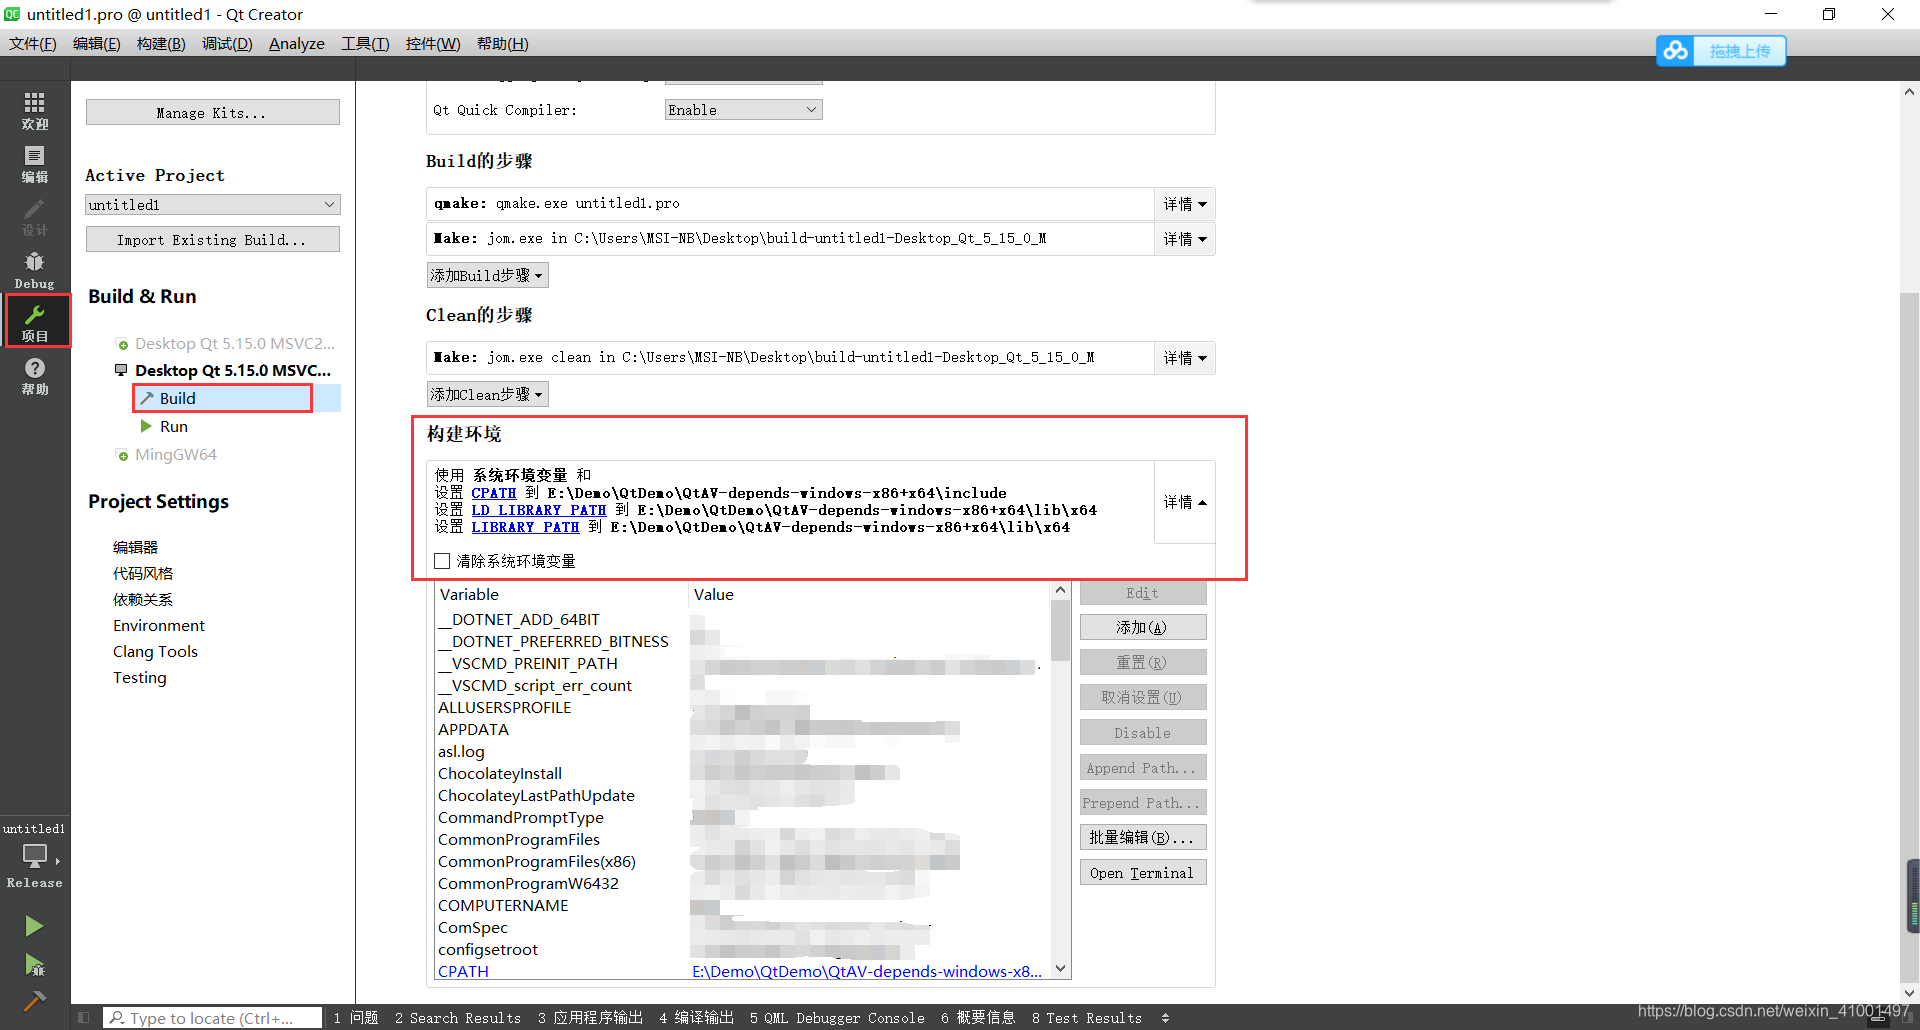Viewport: 1920px width, 1030px height.
Task: Open the untitled1 Release kit selector
Action: click(x=35, y=855)
